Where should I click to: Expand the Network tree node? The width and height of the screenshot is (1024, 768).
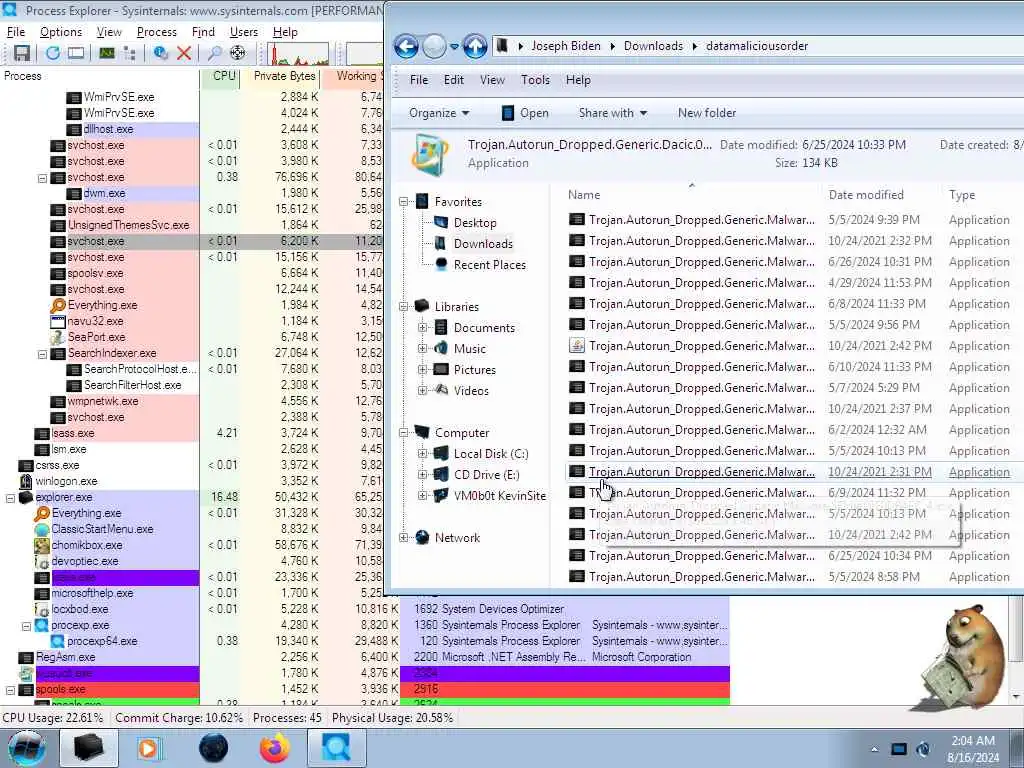(404, 537)
